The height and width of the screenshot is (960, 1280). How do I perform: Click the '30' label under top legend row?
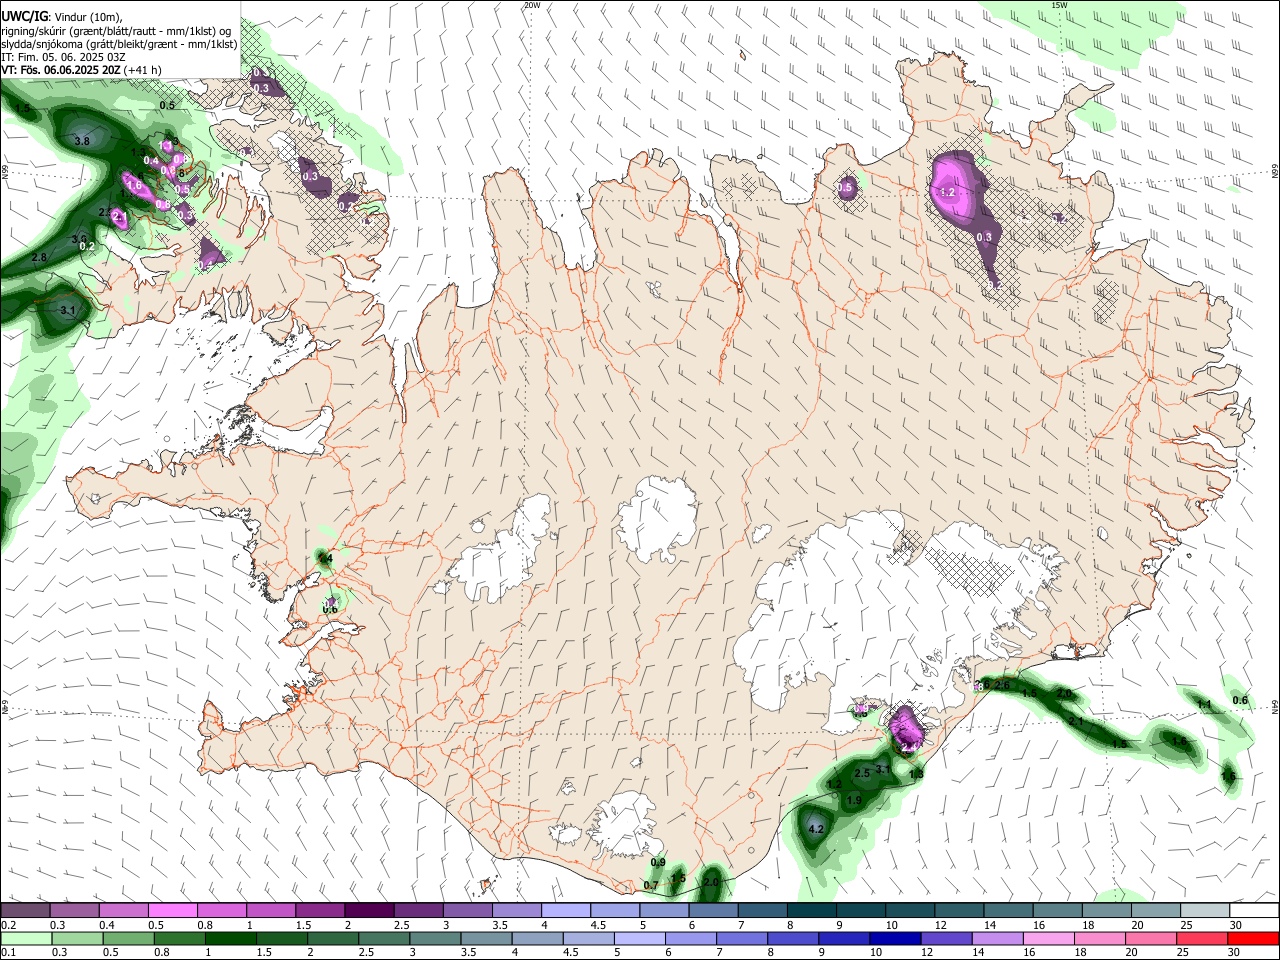pos(1235,925)
